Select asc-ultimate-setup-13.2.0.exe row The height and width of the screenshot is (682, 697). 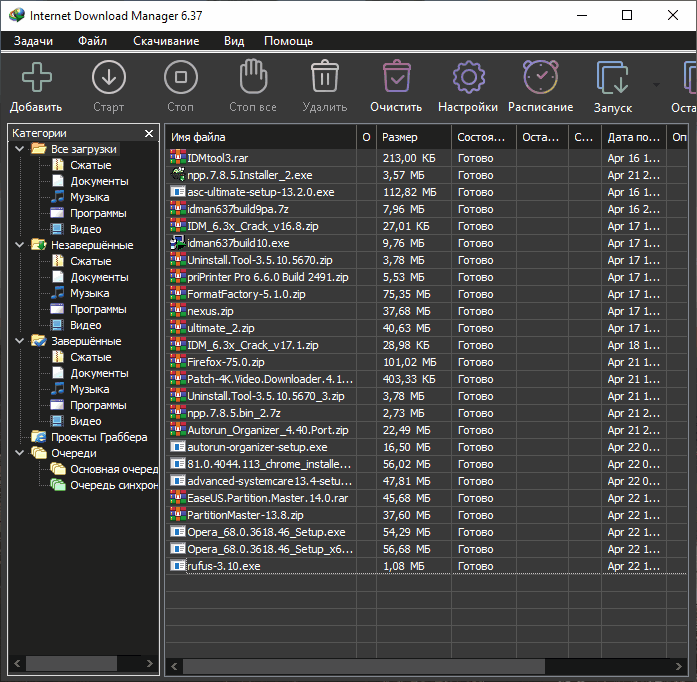427,192
